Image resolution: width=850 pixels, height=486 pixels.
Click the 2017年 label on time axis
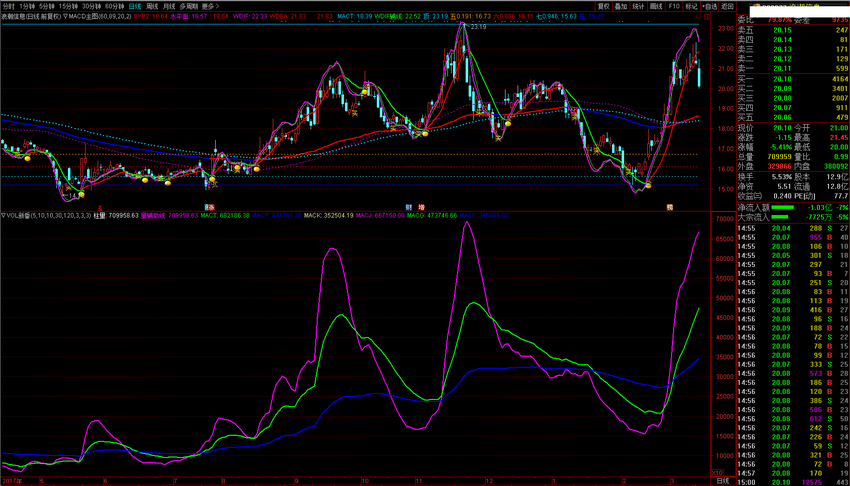coord(12,481)
